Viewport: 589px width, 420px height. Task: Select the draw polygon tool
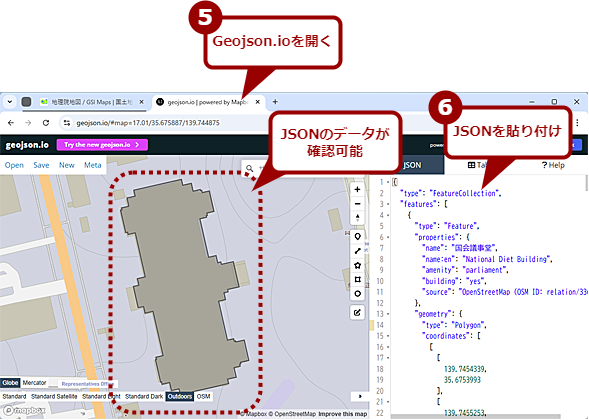point(357,265)
